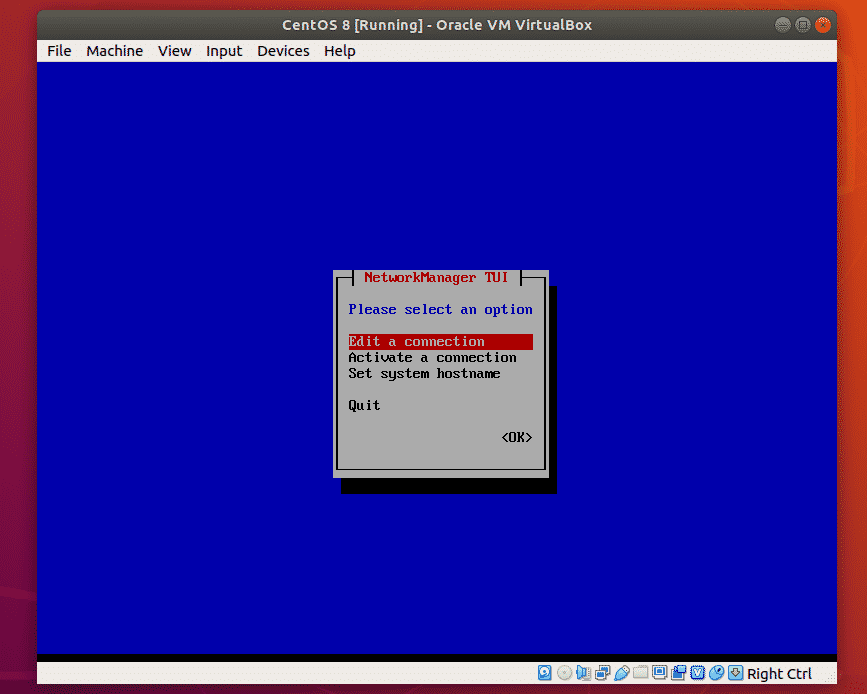Click the NetworkManager TUI title text
Viewport: 867px width, 694px height.
(436, 278)
